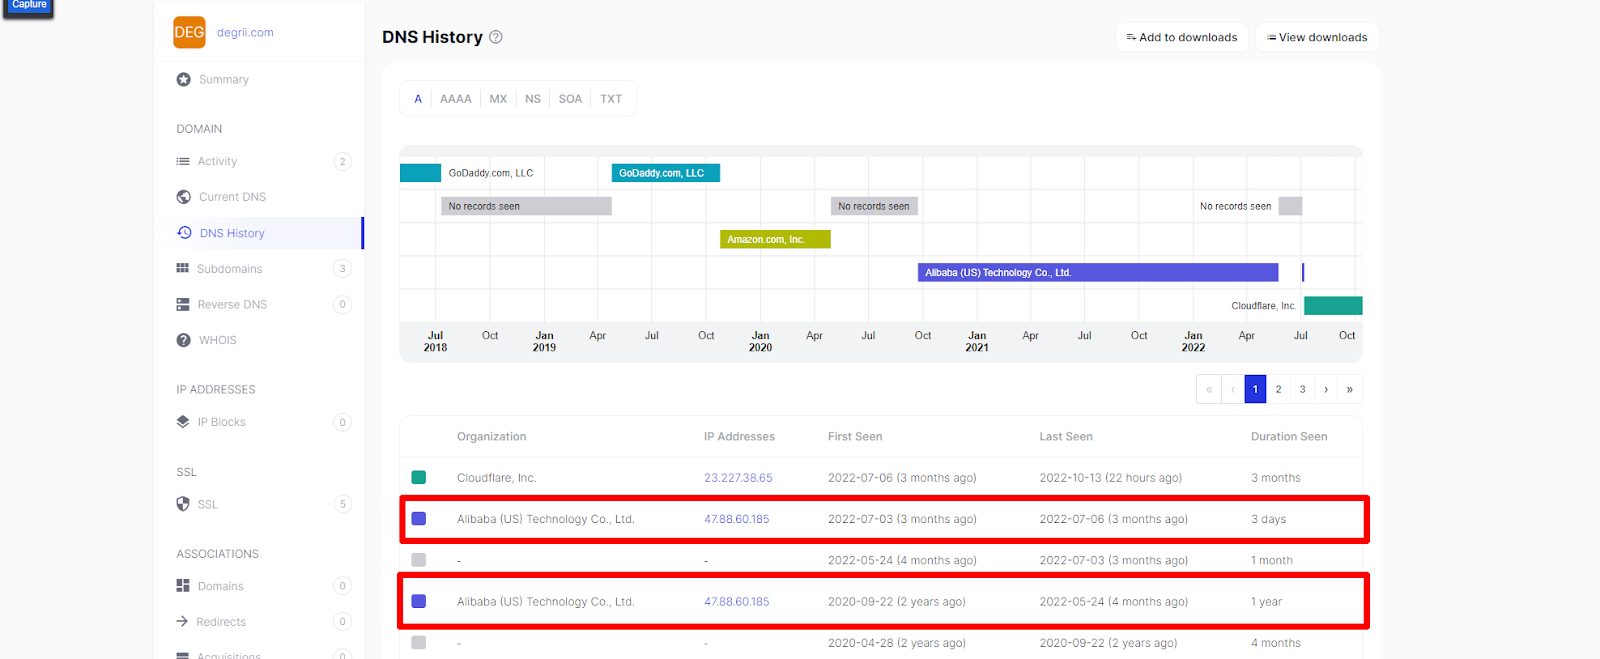Click Subdomains count badge 3

342,268
